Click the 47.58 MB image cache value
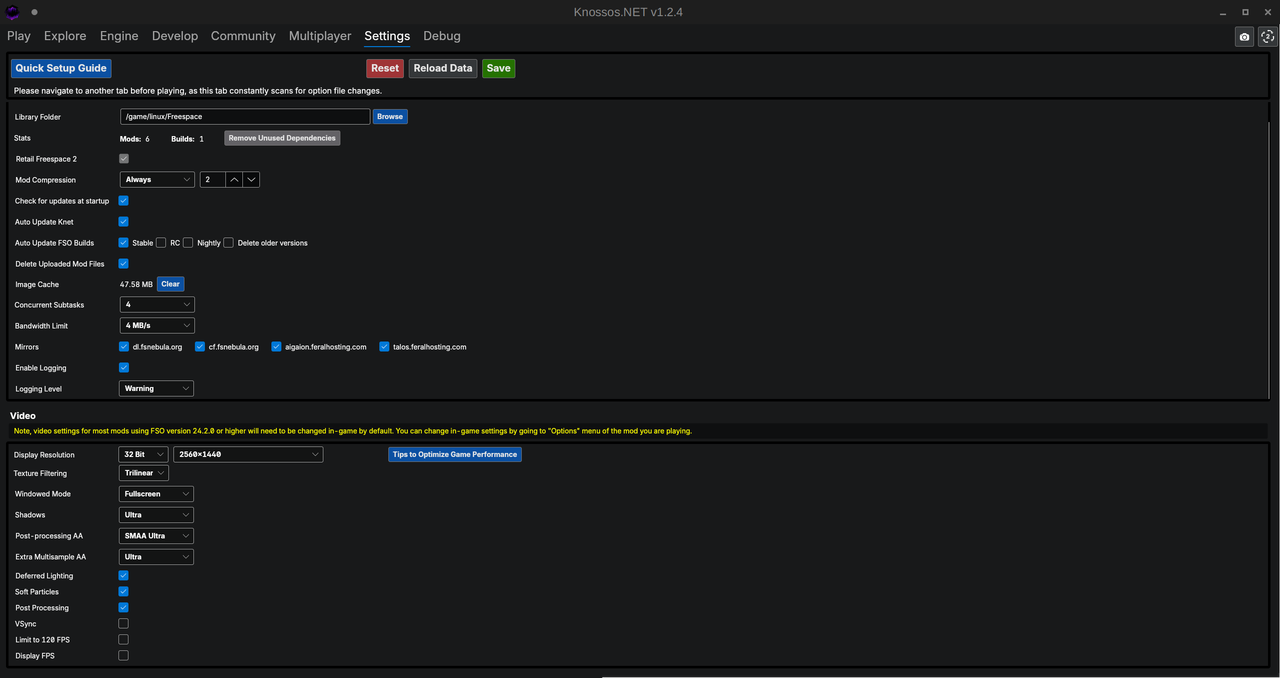 [x=136, y=285]
